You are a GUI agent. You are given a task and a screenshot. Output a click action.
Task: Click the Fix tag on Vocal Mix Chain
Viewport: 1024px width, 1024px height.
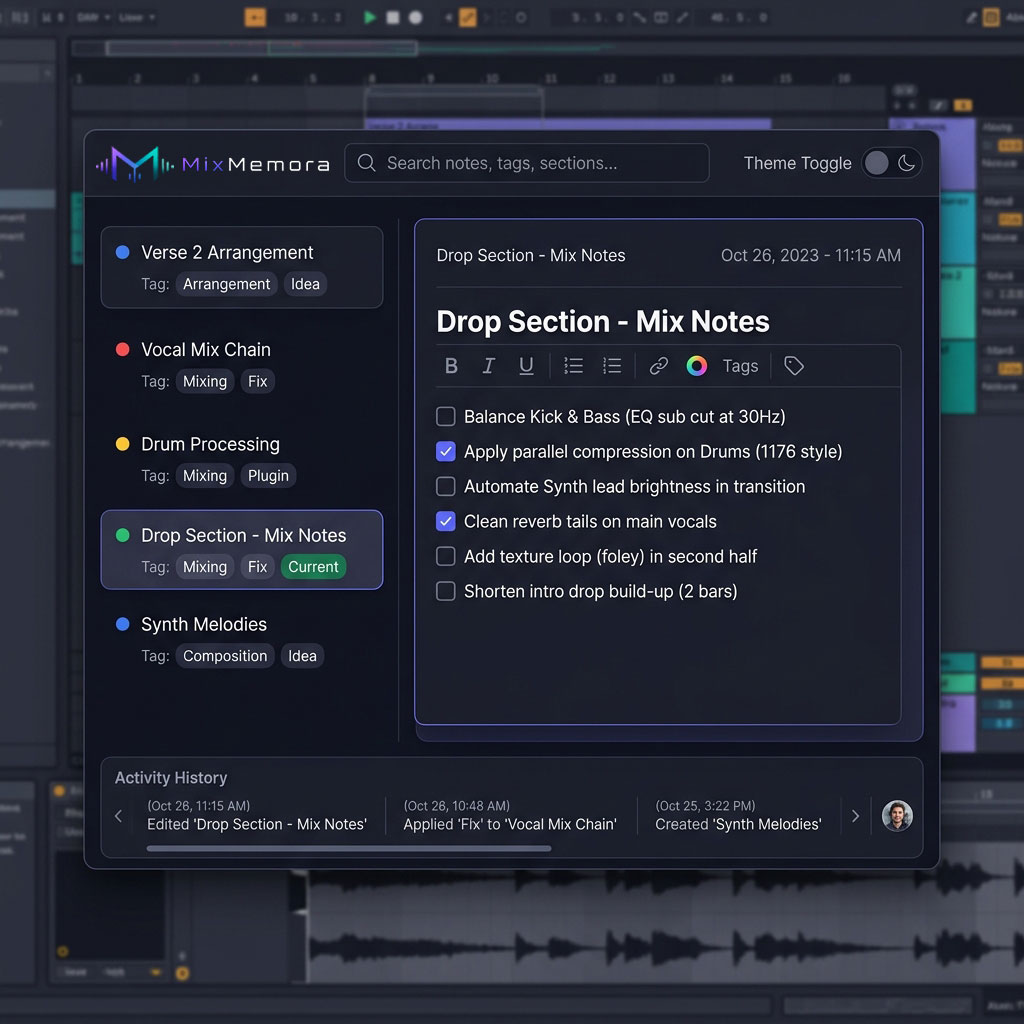[x=257, y=381]
